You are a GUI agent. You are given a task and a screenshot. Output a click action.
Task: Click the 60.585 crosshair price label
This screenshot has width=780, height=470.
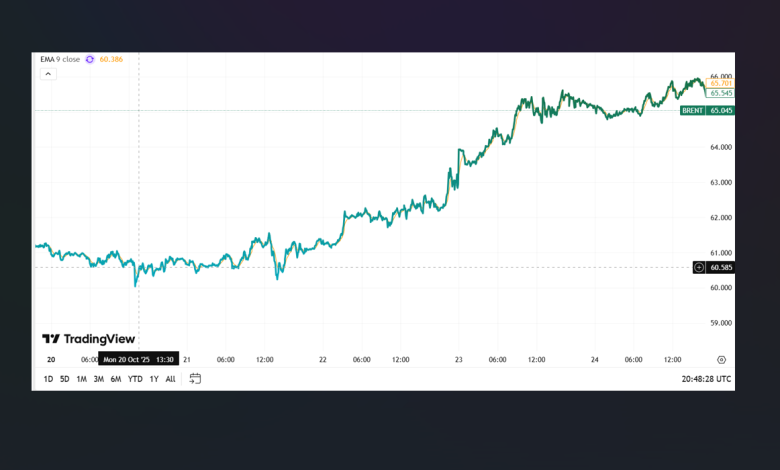(721, 267)
